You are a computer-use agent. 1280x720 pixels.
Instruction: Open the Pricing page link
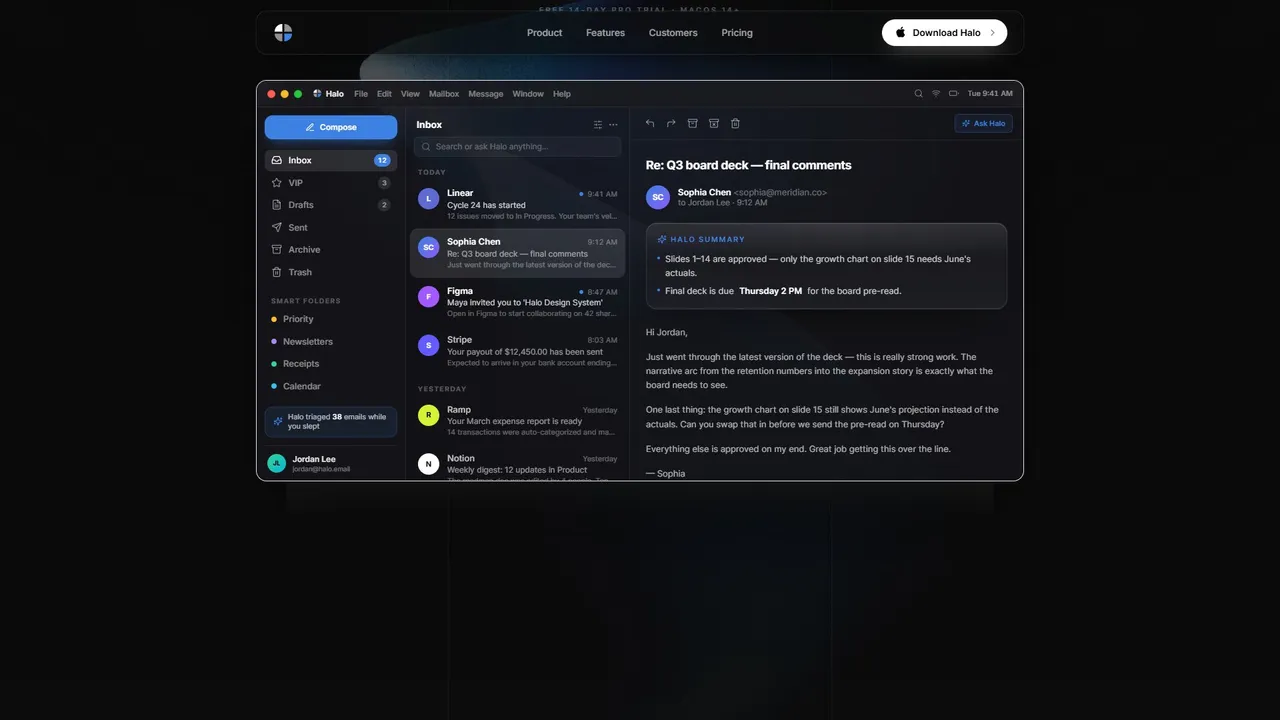tap(737, 33)
